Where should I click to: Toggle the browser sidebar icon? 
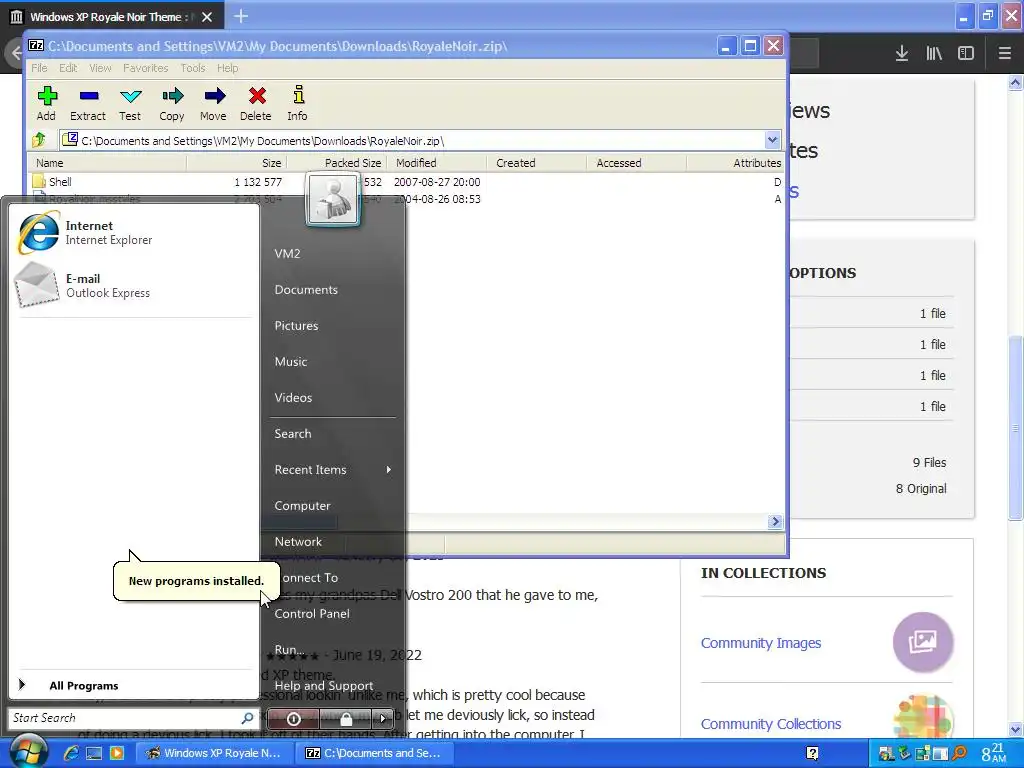click(966, 54)
